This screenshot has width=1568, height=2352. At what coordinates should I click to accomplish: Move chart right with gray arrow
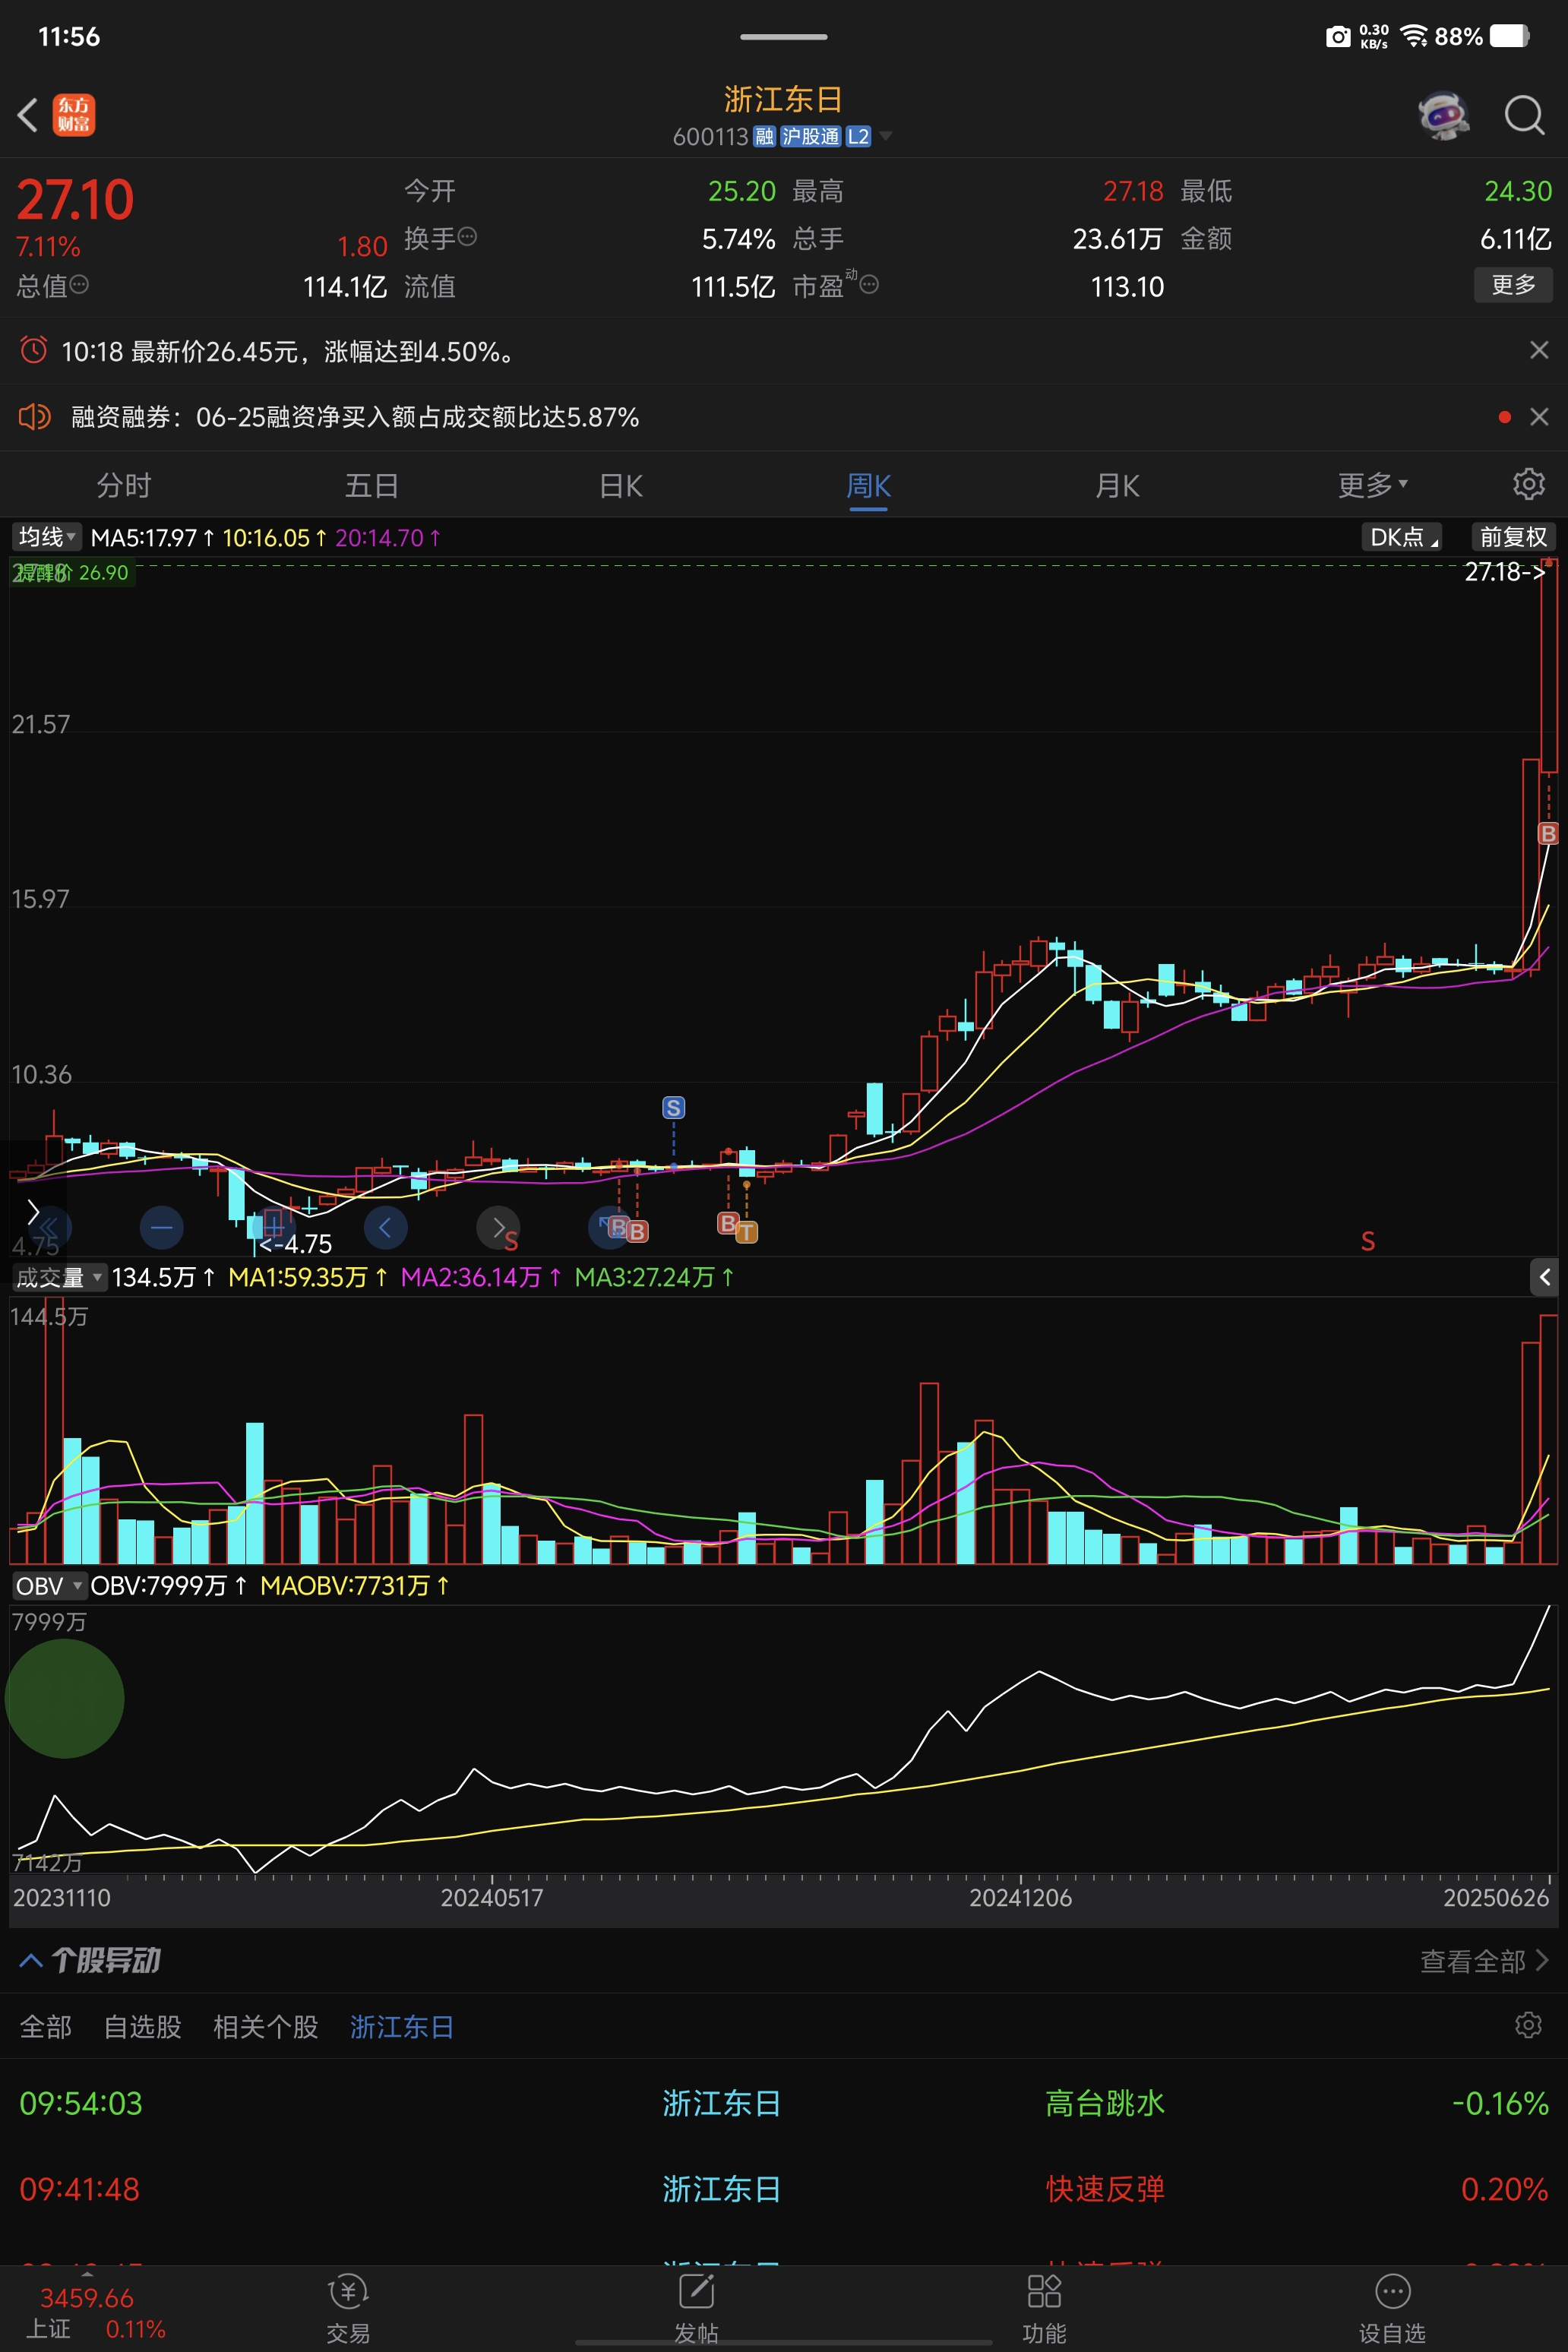[498, 1227]
